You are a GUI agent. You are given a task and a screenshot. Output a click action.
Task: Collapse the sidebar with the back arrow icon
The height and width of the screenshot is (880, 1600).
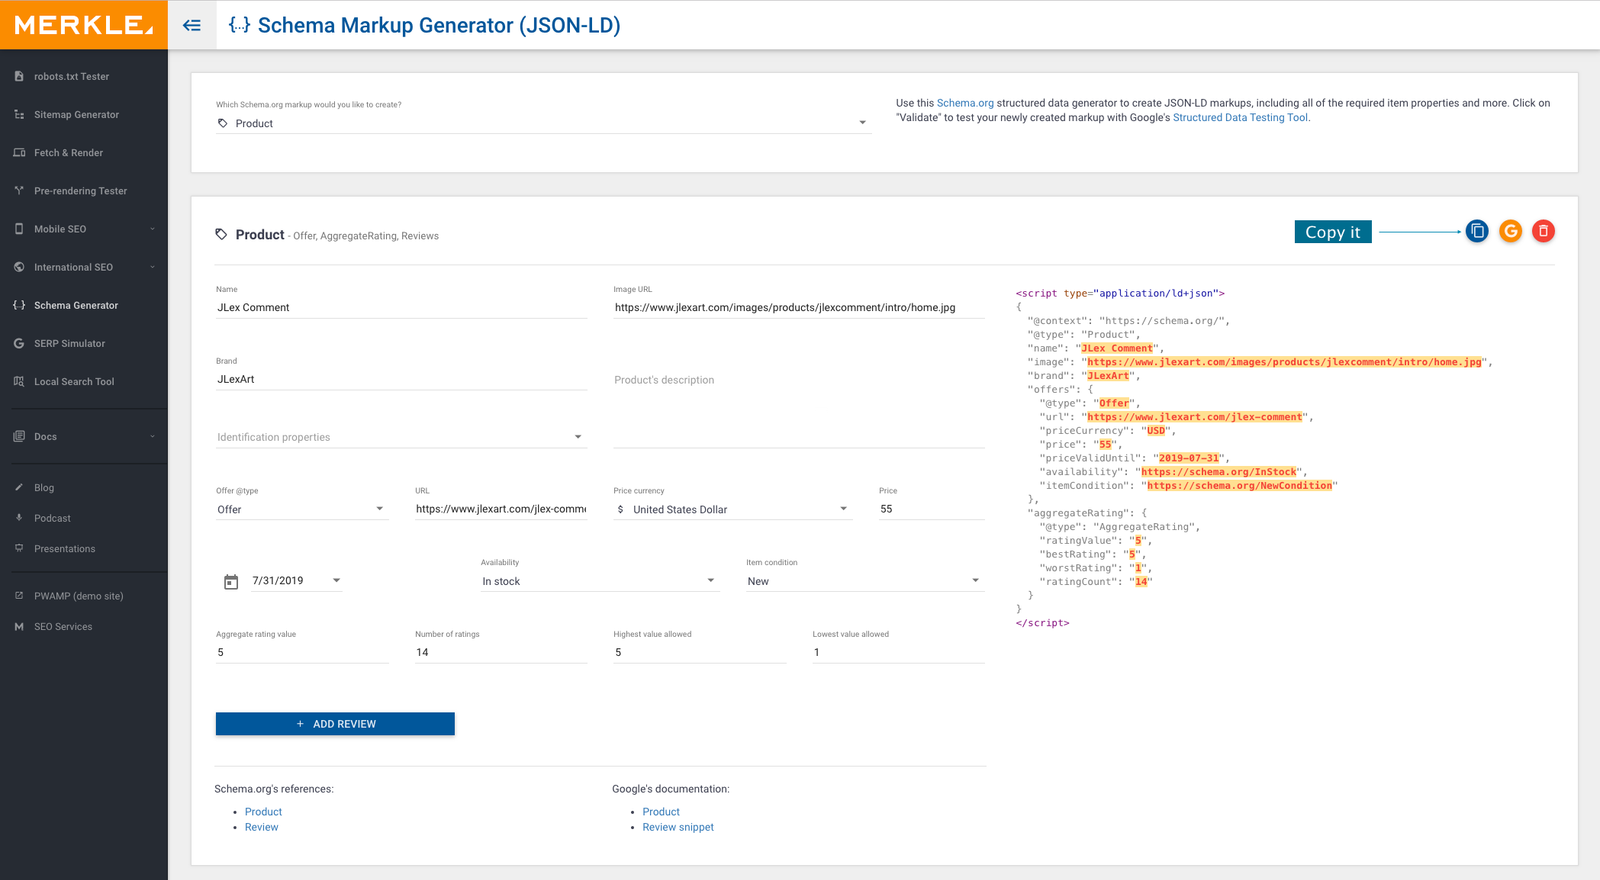(x=192, y=25)
